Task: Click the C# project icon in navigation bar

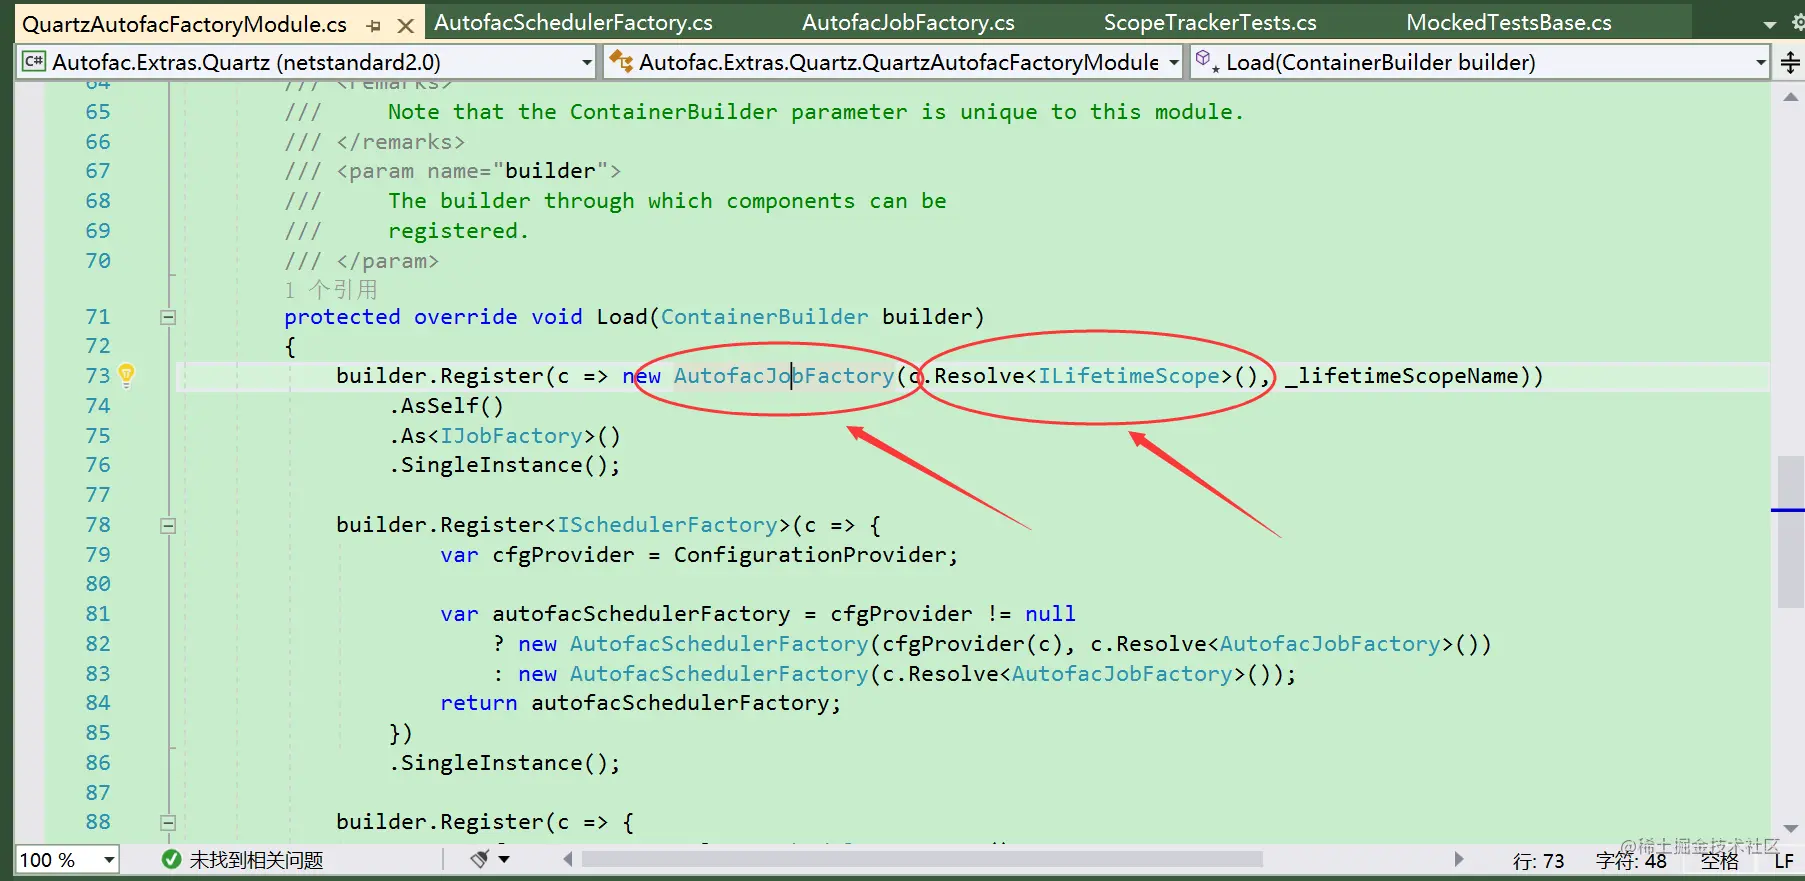Action: (x=34, y=62)
